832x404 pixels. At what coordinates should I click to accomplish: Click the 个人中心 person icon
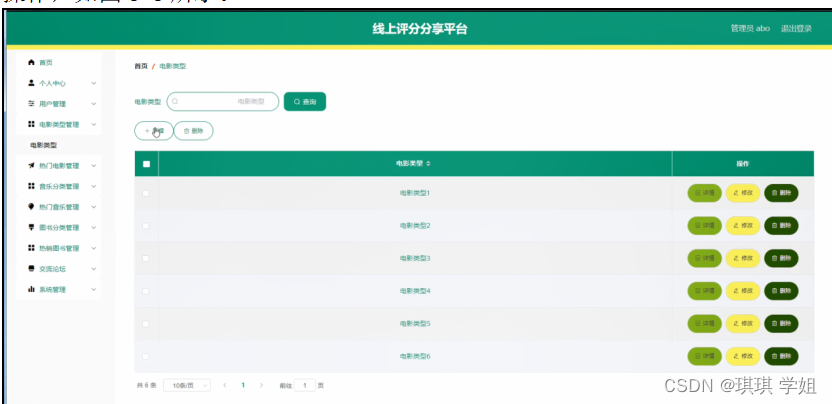tap(31, 83)
